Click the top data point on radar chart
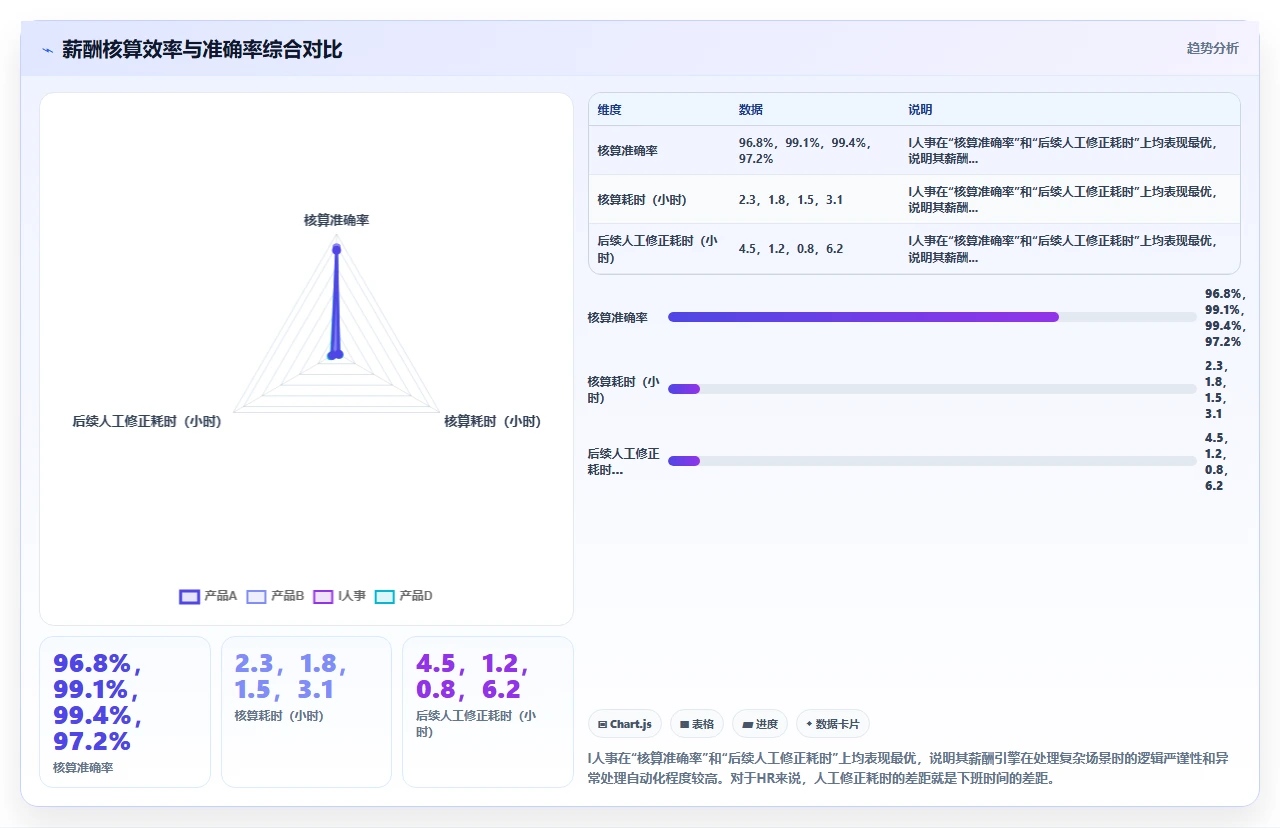This screenshot has height=828, width=1280. pos(336,249)
